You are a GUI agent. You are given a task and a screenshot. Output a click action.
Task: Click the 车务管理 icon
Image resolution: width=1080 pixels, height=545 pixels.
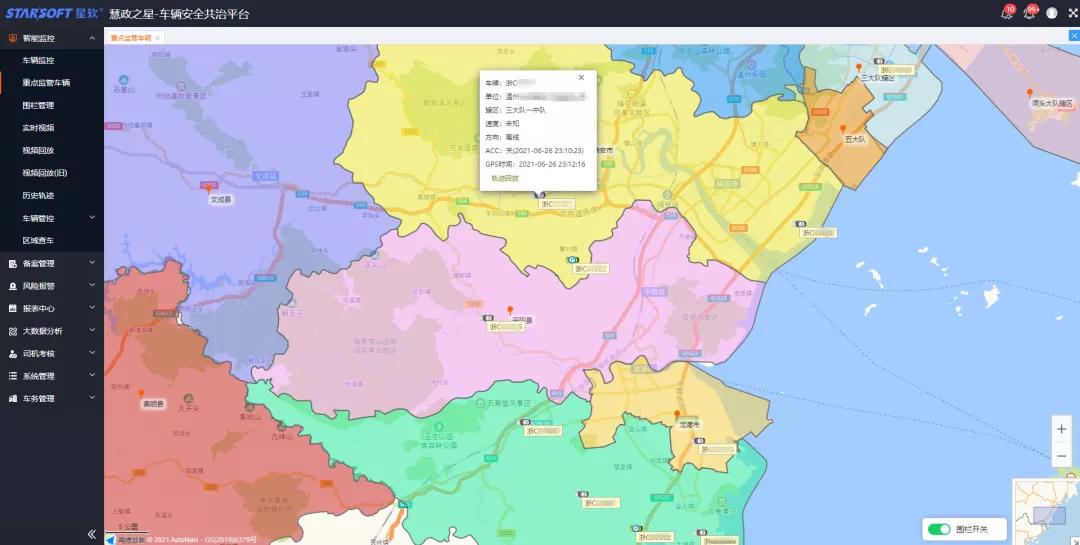click(12, 398)
